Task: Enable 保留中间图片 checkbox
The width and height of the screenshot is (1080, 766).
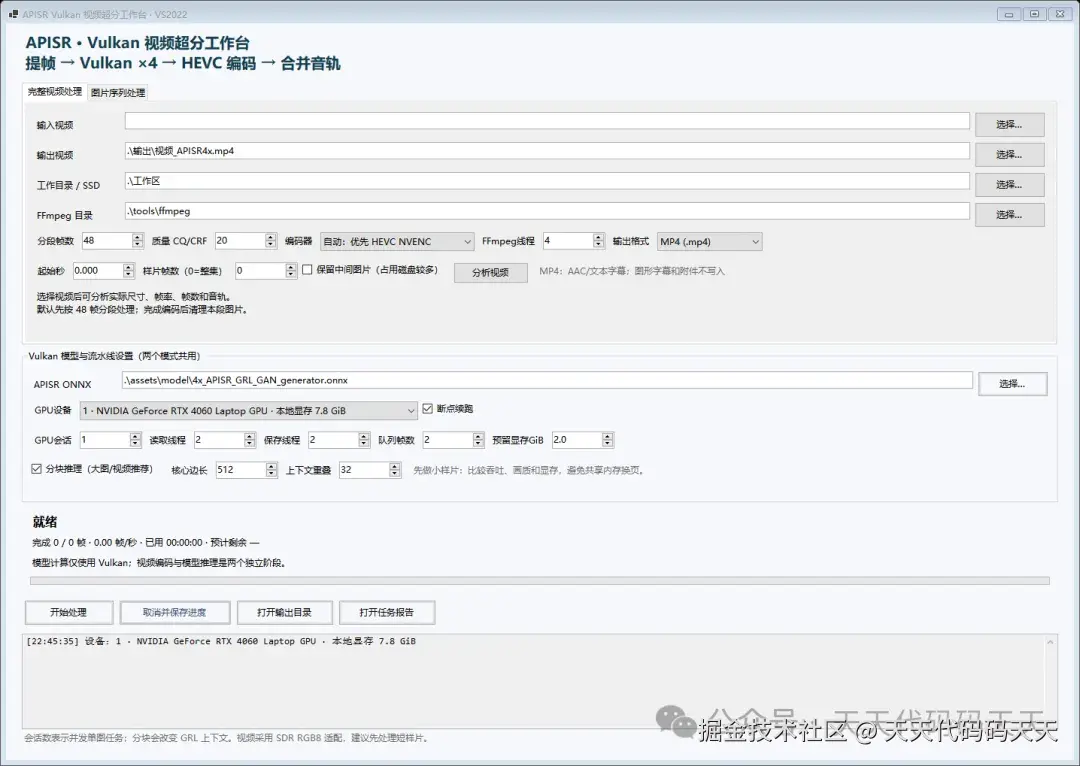Action: coord(307,269)
